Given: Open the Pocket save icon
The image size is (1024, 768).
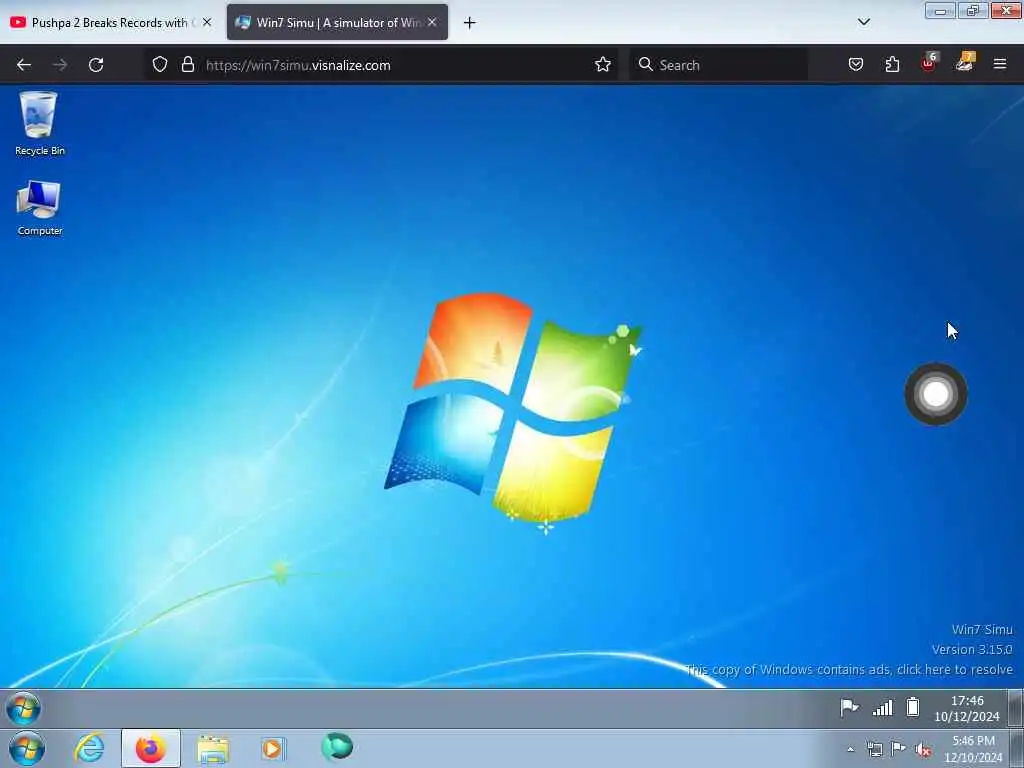Looking at the screenshot, I should coord(856,65).
